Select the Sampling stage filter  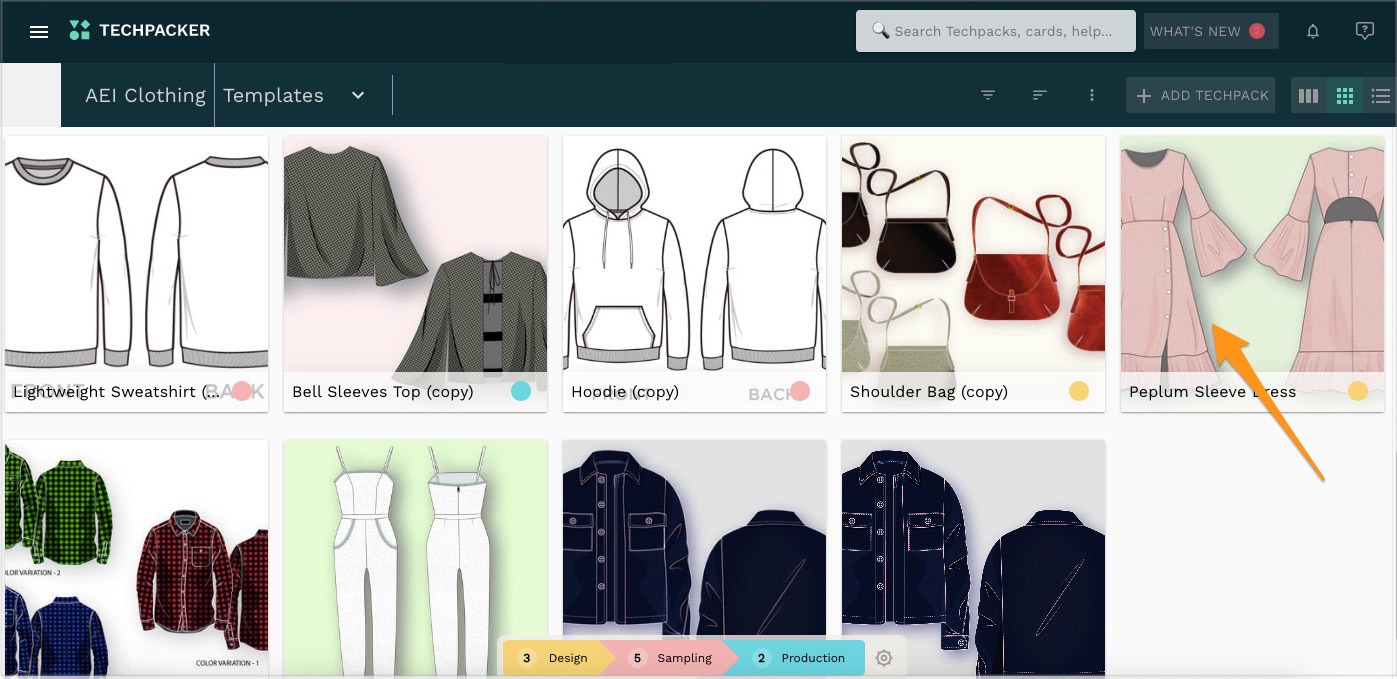click(673, 658)
